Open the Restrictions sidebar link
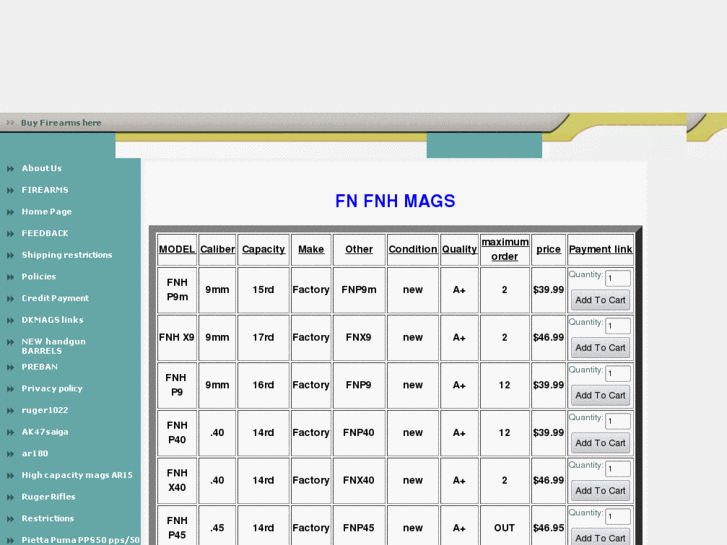 point(48,519)
